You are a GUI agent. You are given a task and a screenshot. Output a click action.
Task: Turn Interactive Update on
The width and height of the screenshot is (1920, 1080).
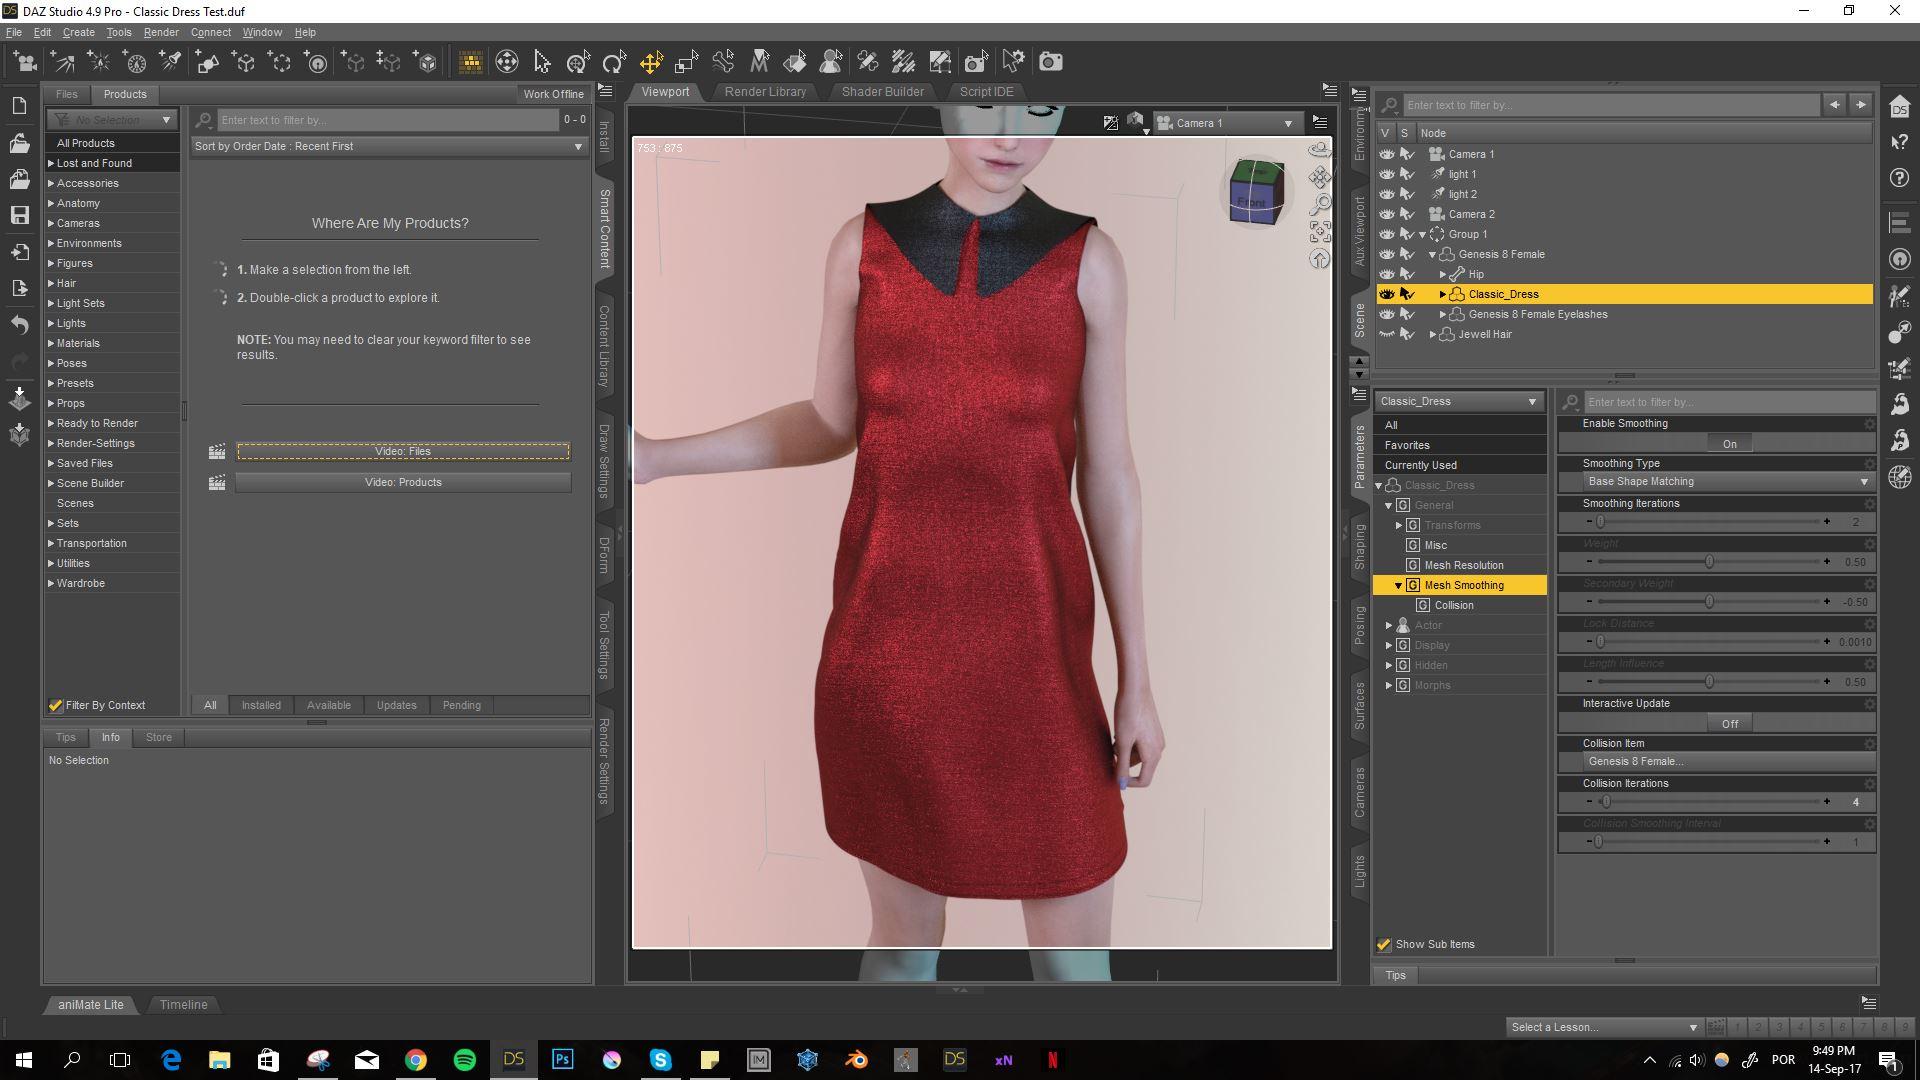tap(1729, 723)
